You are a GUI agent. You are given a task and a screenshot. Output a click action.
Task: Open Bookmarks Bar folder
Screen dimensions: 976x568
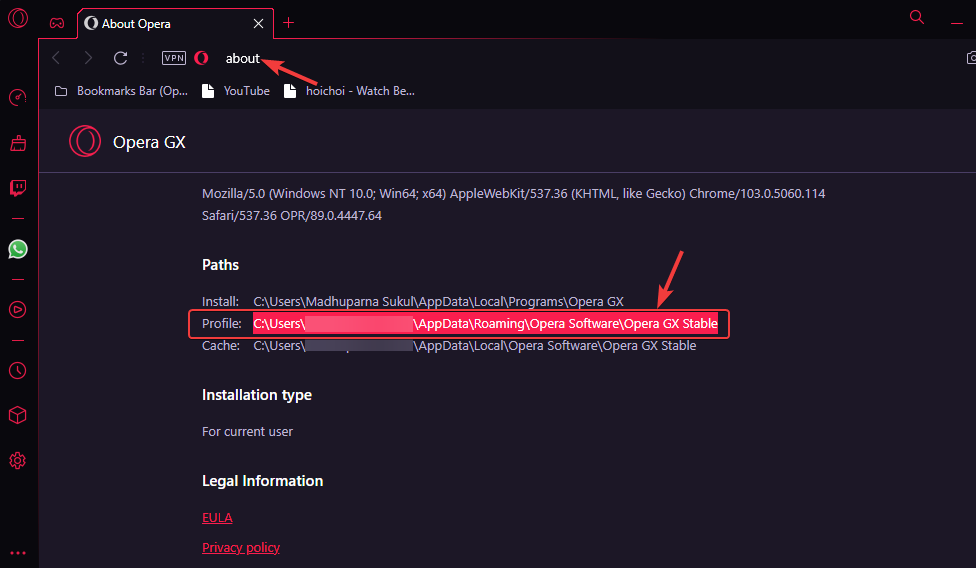[x=121, y=91]
